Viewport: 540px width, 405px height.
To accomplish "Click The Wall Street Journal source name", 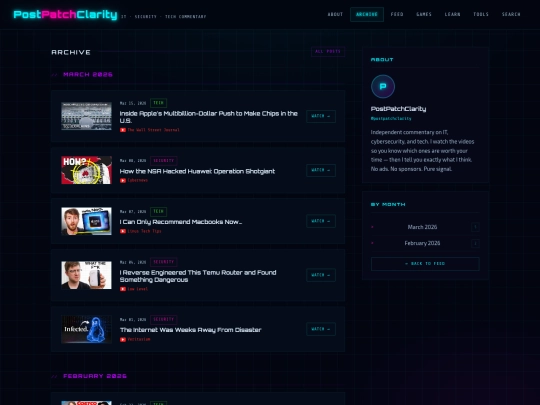I will (153, 130).
